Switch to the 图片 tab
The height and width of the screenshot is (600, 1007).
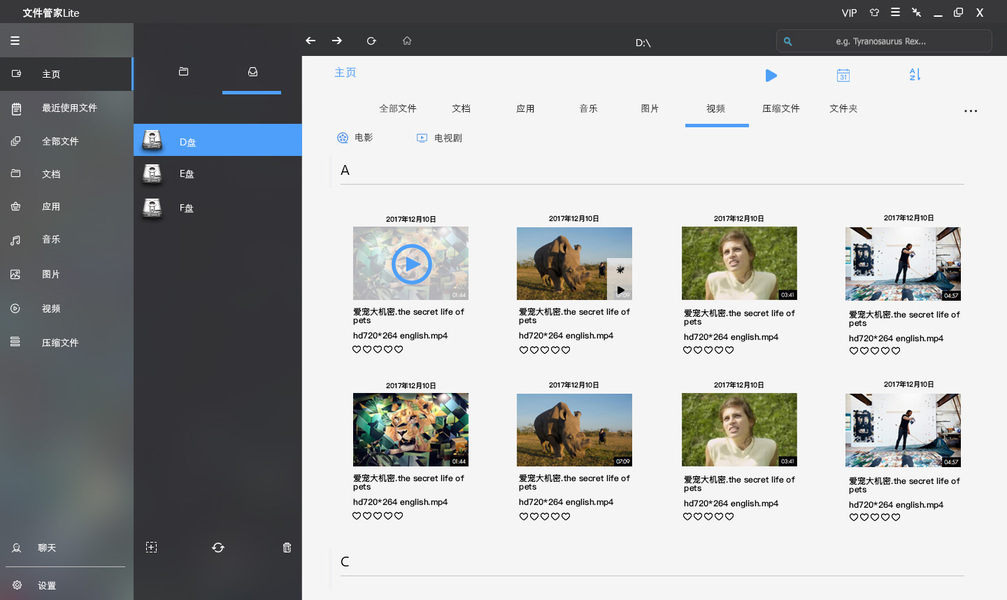(x=650, y=109)
